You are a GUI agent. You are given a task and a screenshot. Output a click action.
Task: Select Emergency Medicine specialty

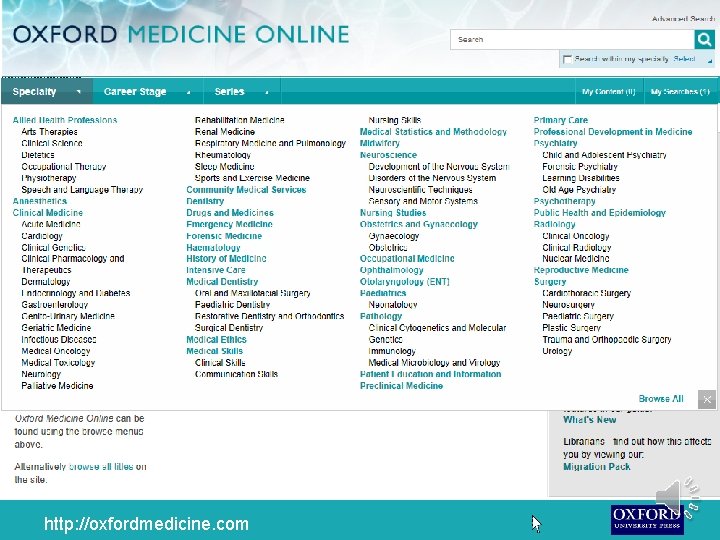tap(229, 224)
